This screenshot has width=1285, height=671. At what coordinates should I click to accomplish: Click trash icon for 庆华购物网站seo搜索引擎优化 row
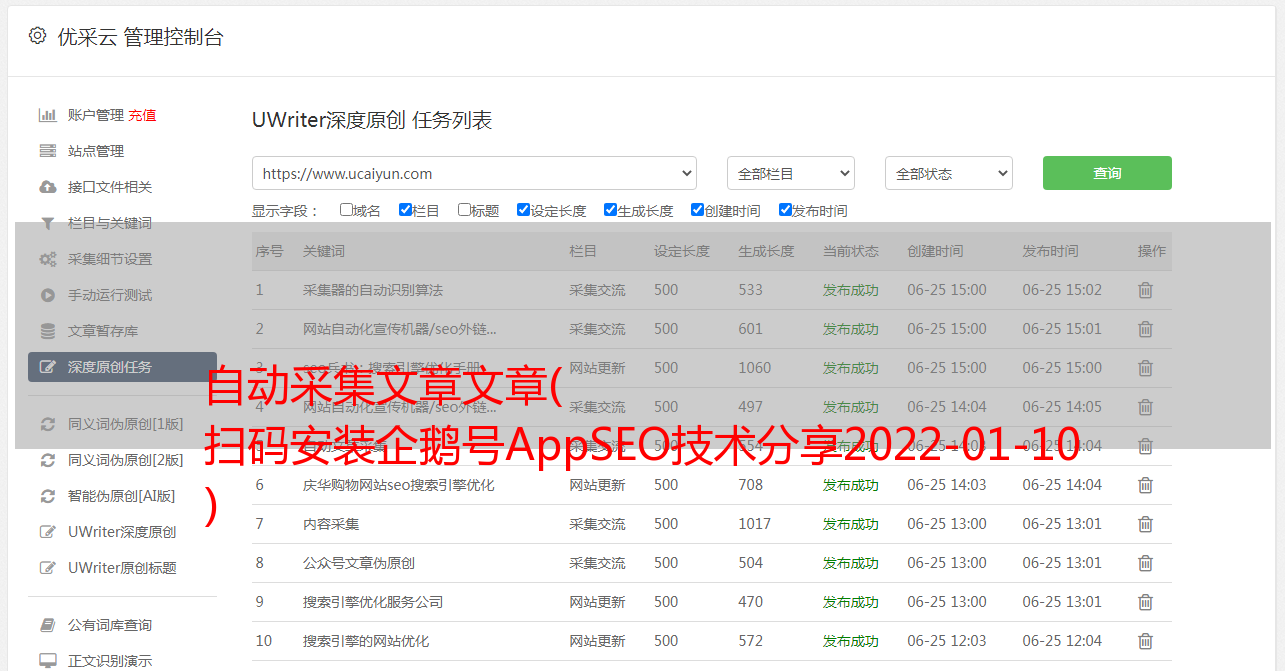[1145, 485]
